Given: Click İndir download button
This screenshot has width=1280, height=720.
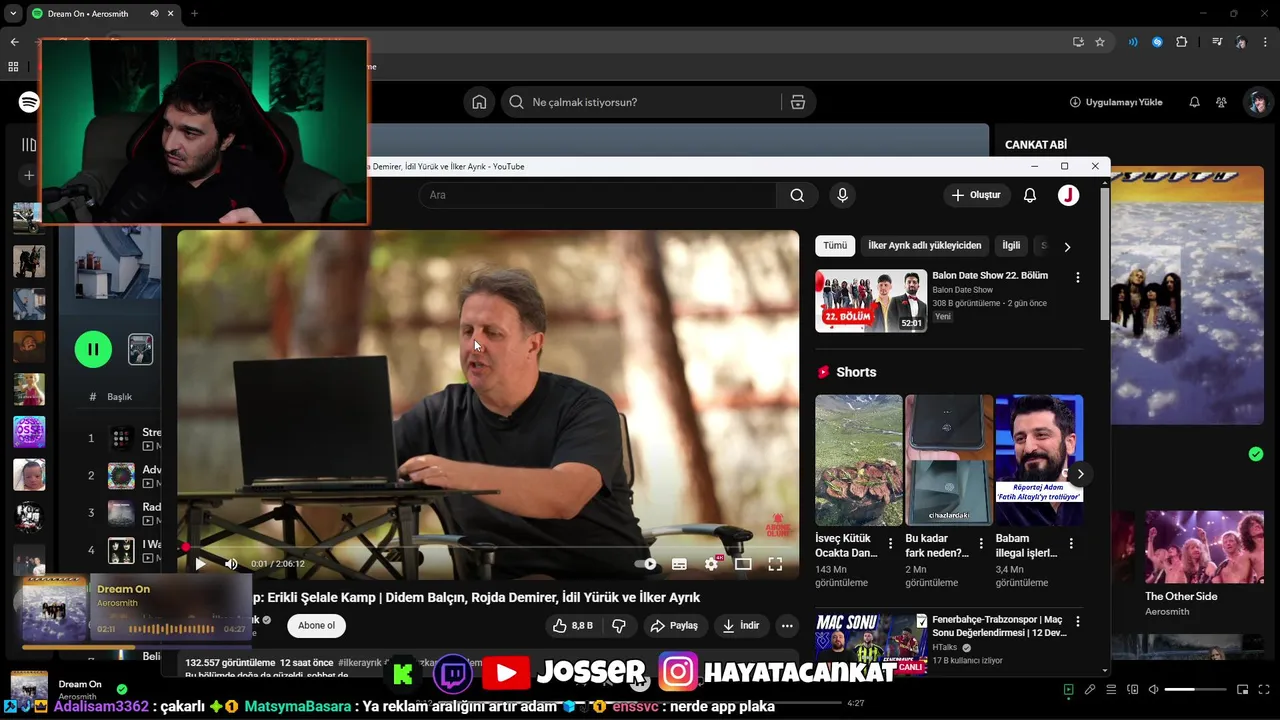Looking at the screenshot, I should [x=741, y=626].
